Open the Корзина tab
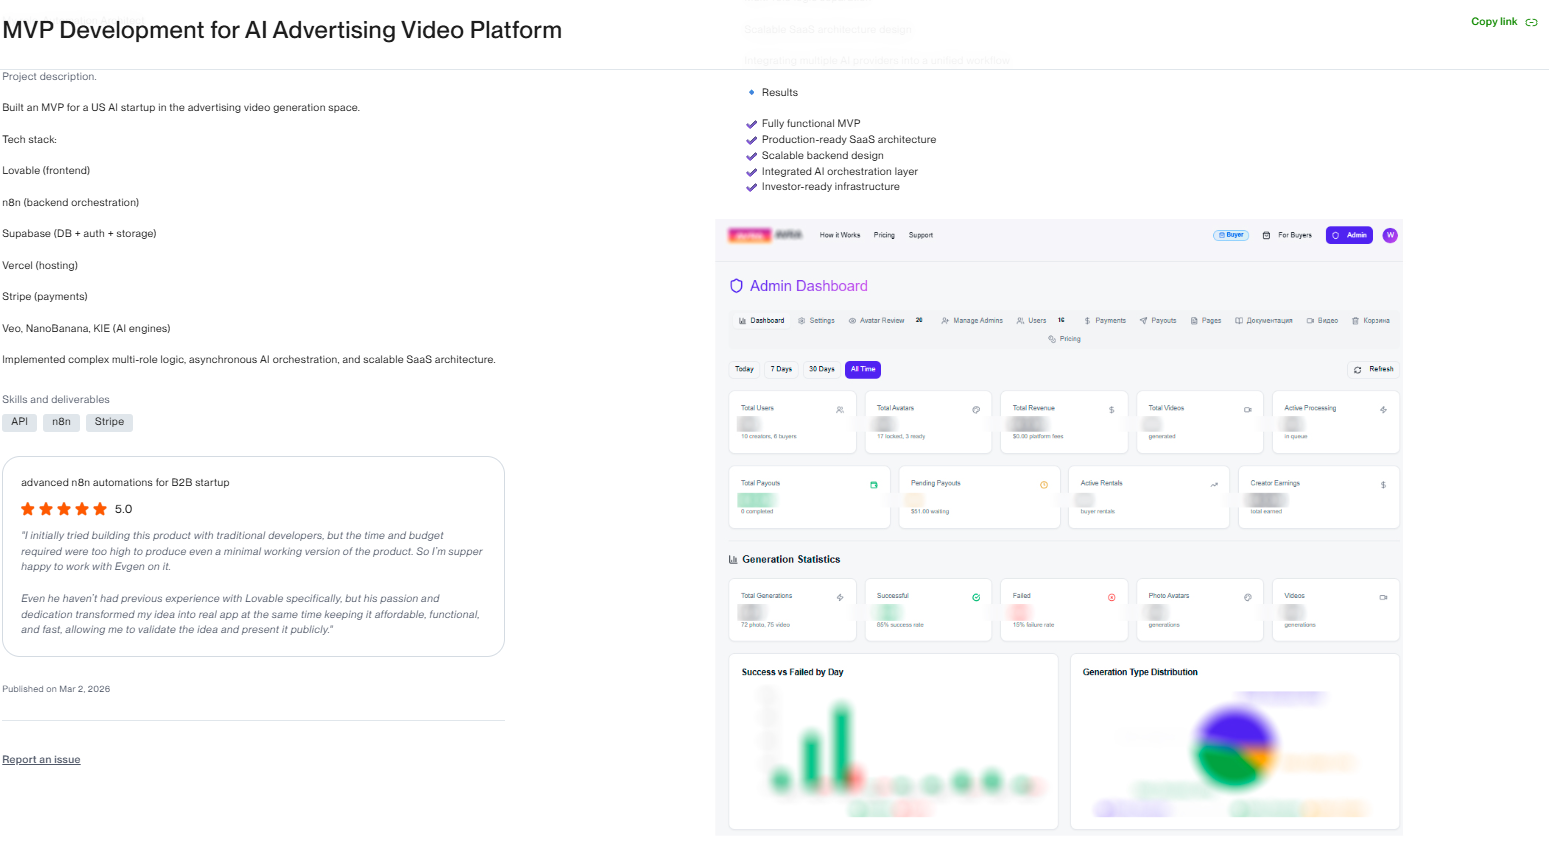1549x858 pixels. (1370, 321)
